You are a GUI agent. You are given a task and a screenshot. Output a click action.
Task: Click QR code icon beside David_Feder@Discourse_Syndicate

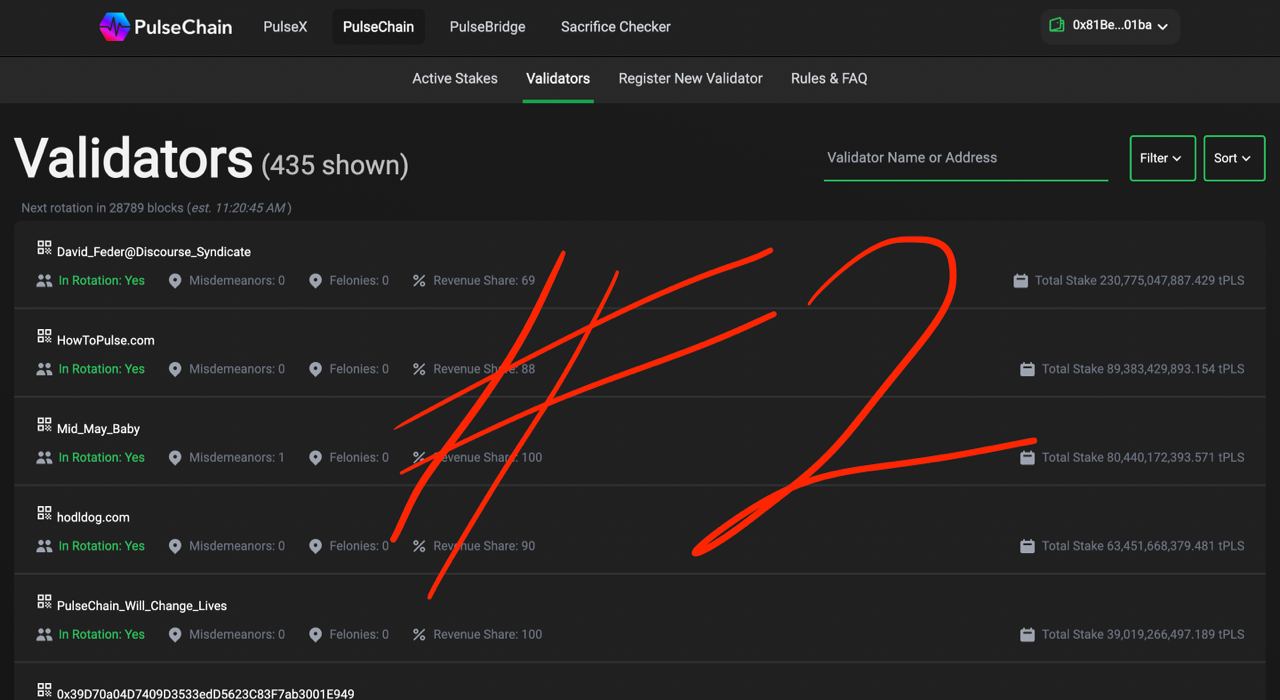pos(44,247)
